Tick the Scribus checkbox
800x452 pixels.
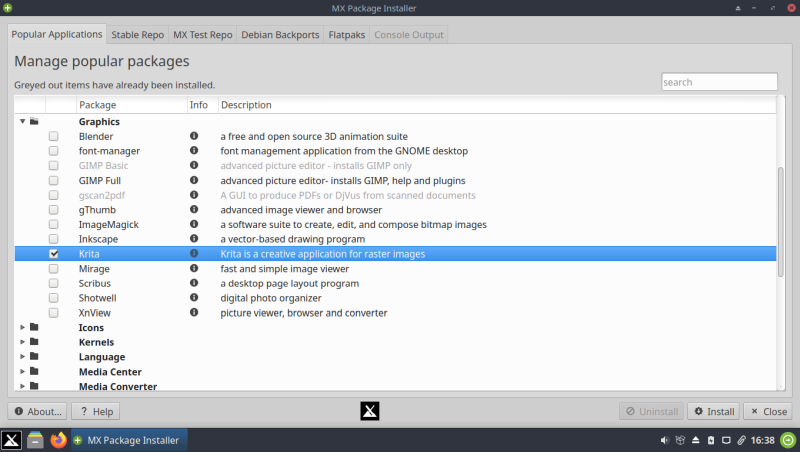point(54,283)
